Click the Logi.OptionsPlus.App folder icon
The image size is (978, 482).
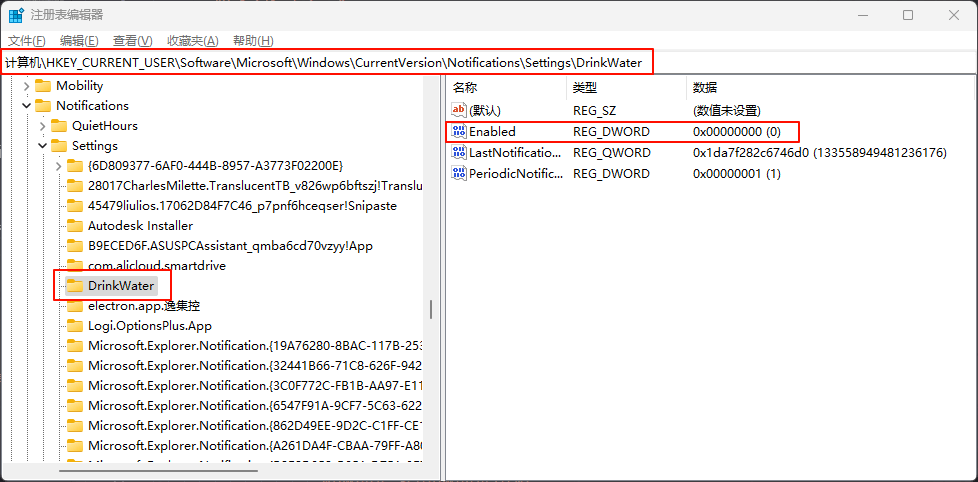click(x=75, y=326)
